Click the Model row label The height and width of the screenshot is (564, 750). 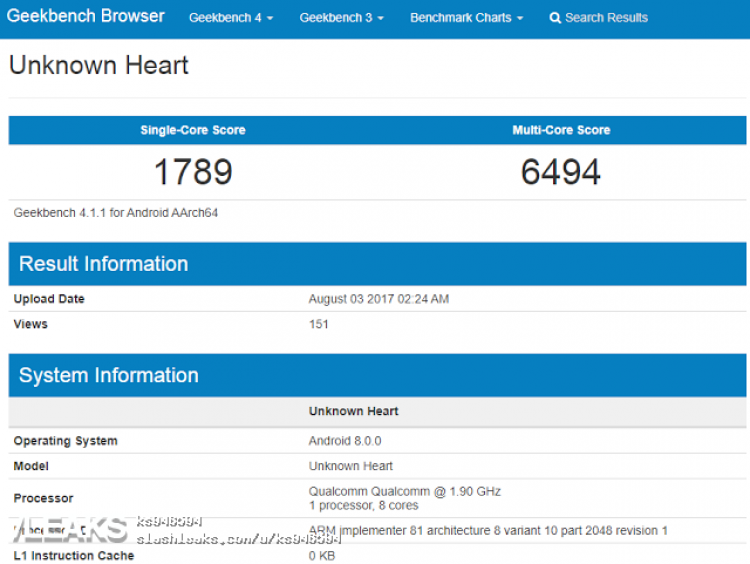(31, 466)
